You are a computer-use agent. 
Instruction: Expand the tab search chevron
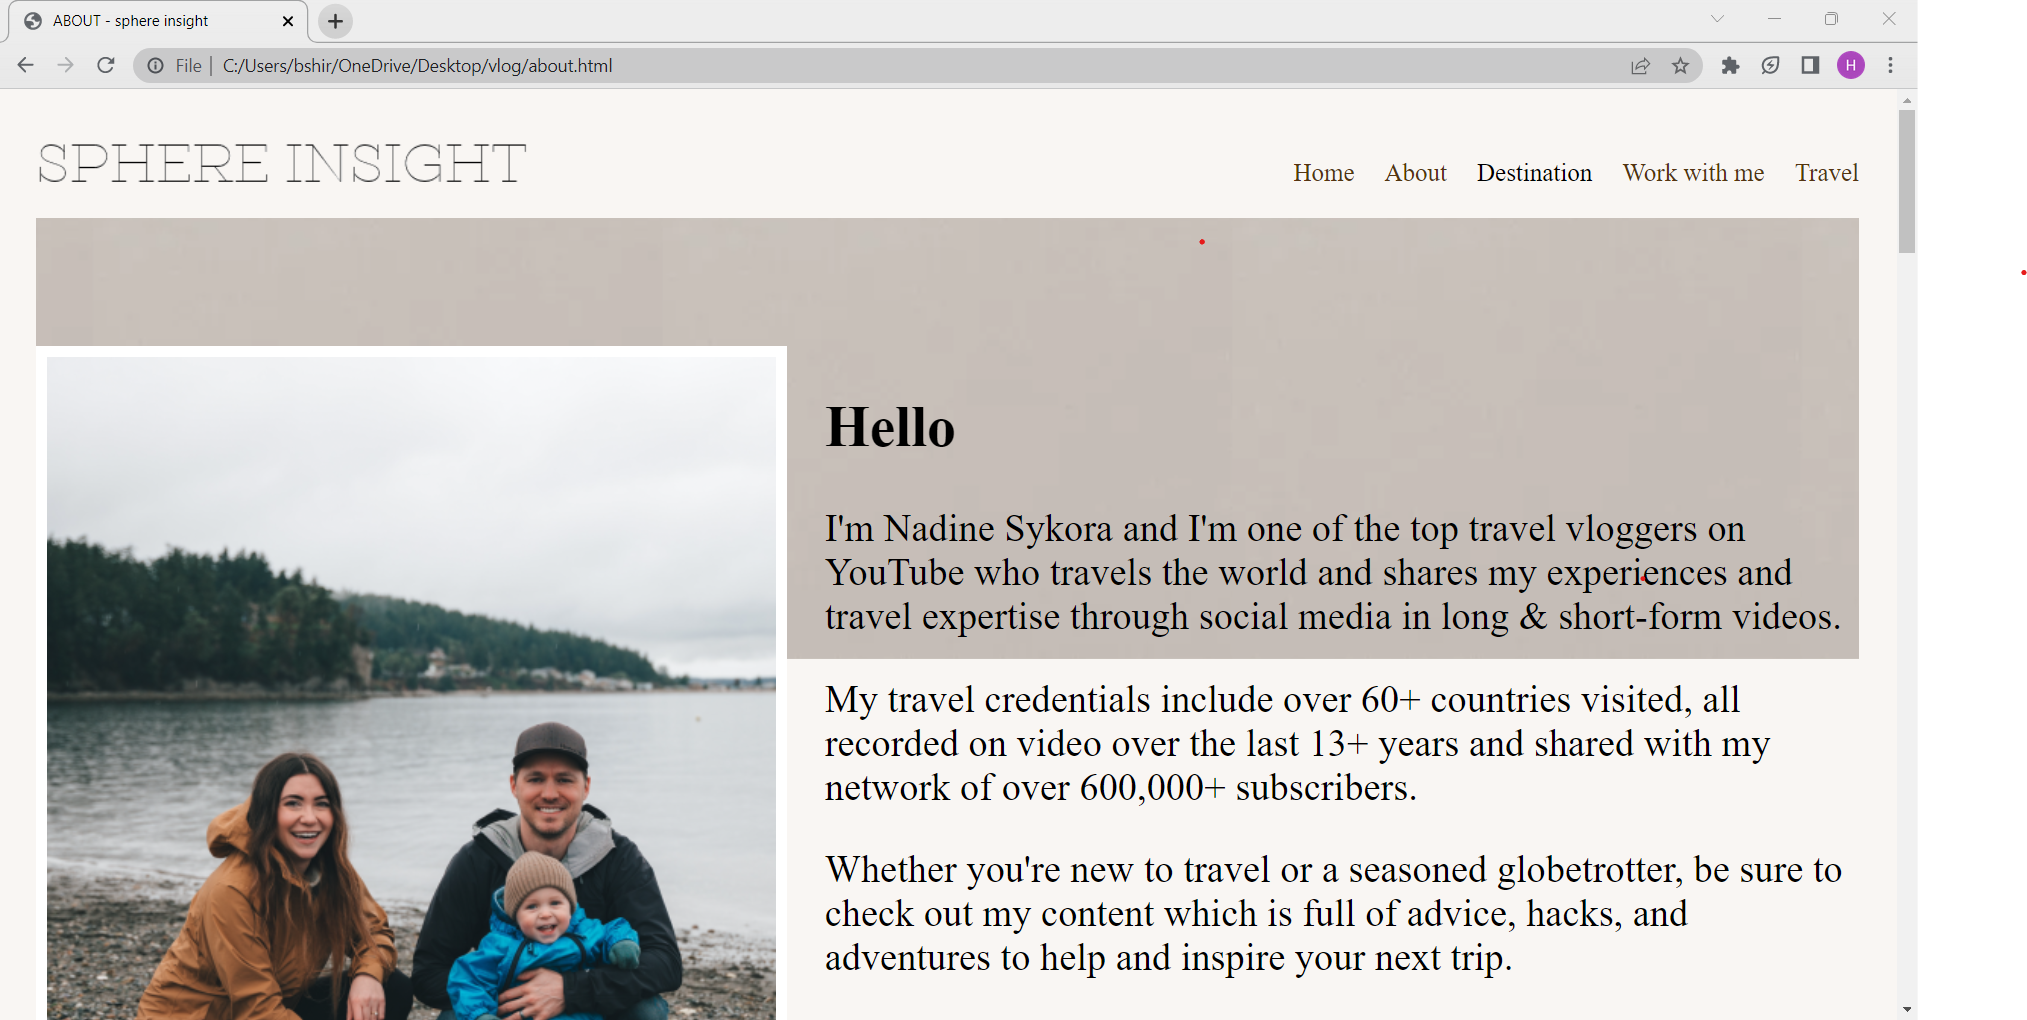tap(1717, 19)
